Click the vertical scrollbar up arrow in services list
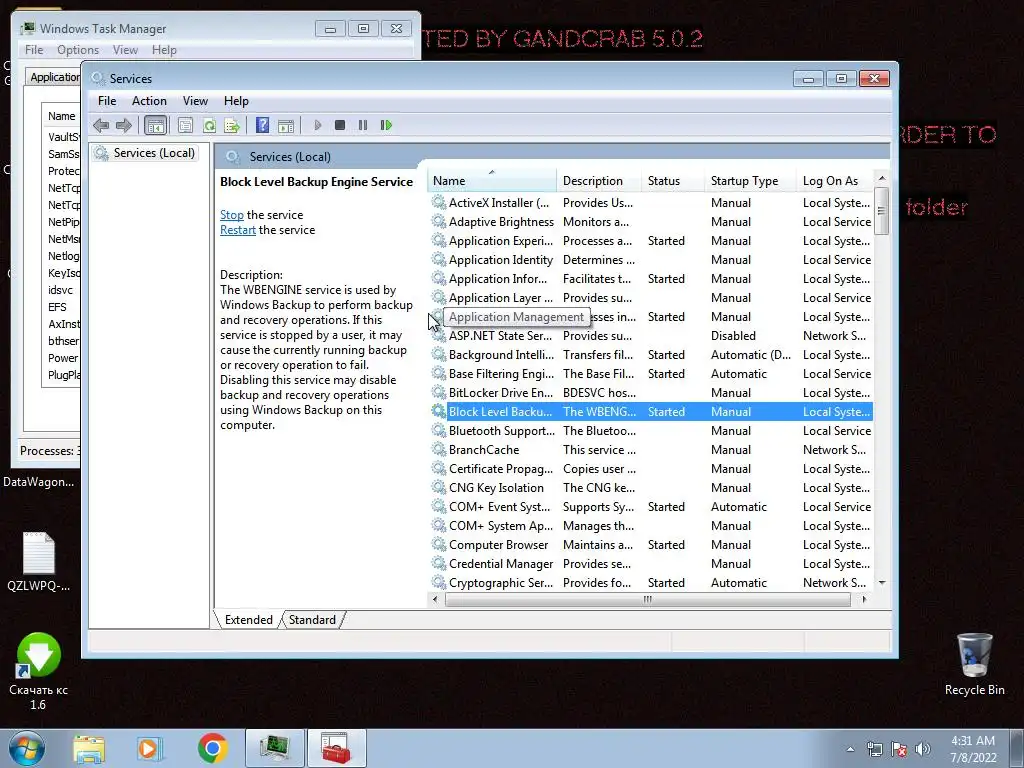Viewport: 1024px width, 768px height. click(882, 178)
